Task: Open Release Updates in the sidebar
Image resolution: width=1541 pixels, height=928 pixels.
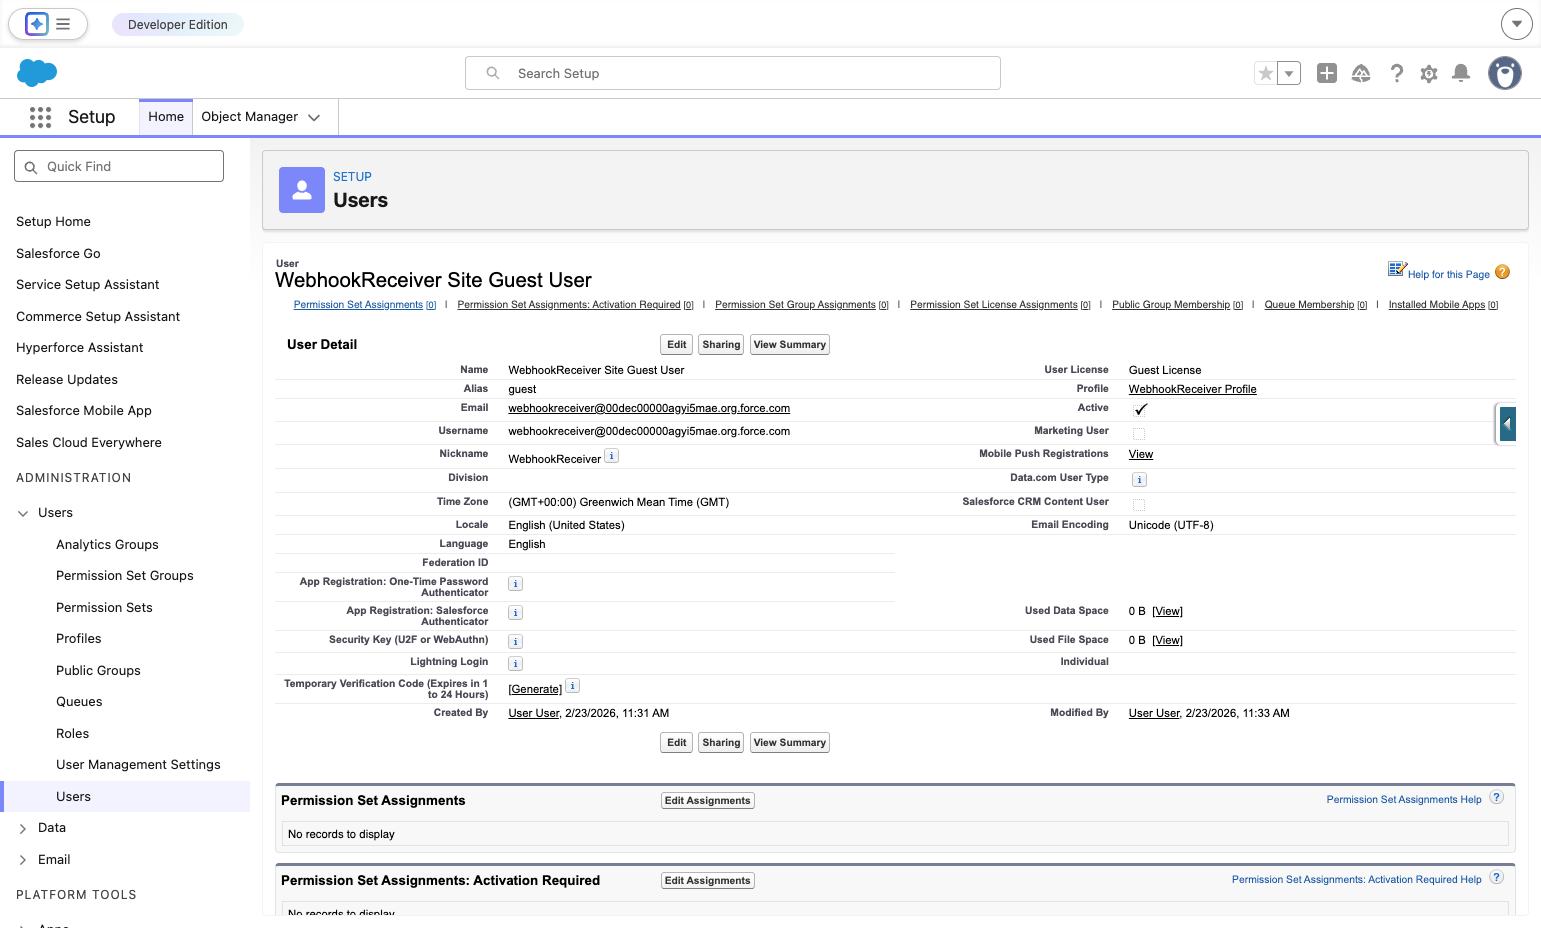Action: click(67, 380)
